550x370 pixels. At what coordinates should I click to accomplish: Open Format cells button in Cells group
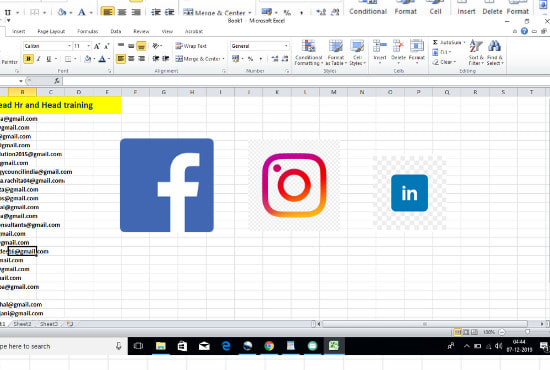(x=417, y=52)
